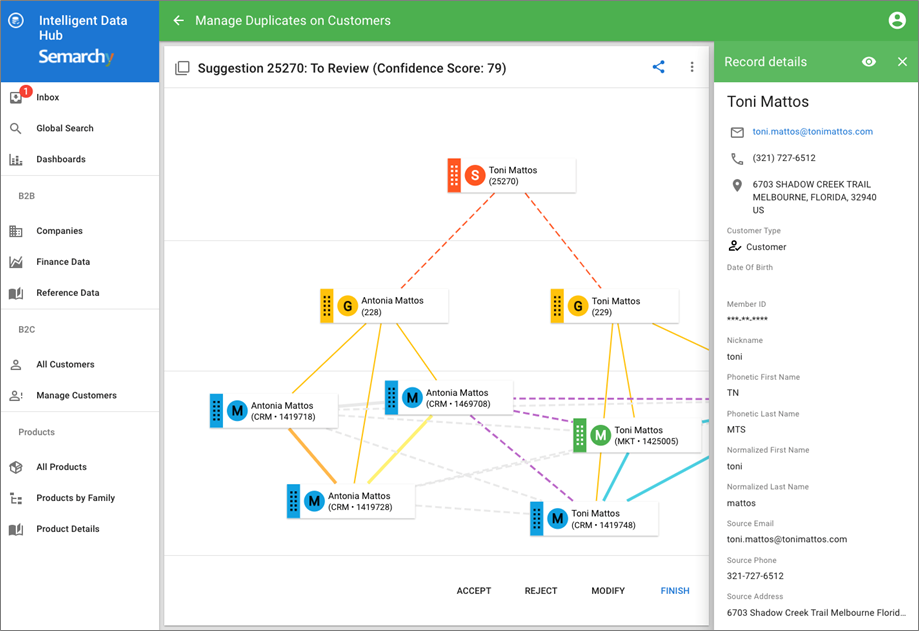The height and width of the screenshot is (631, 919).
Task: Open Inbox in the sidebar
Action: (x=80, y=97)
